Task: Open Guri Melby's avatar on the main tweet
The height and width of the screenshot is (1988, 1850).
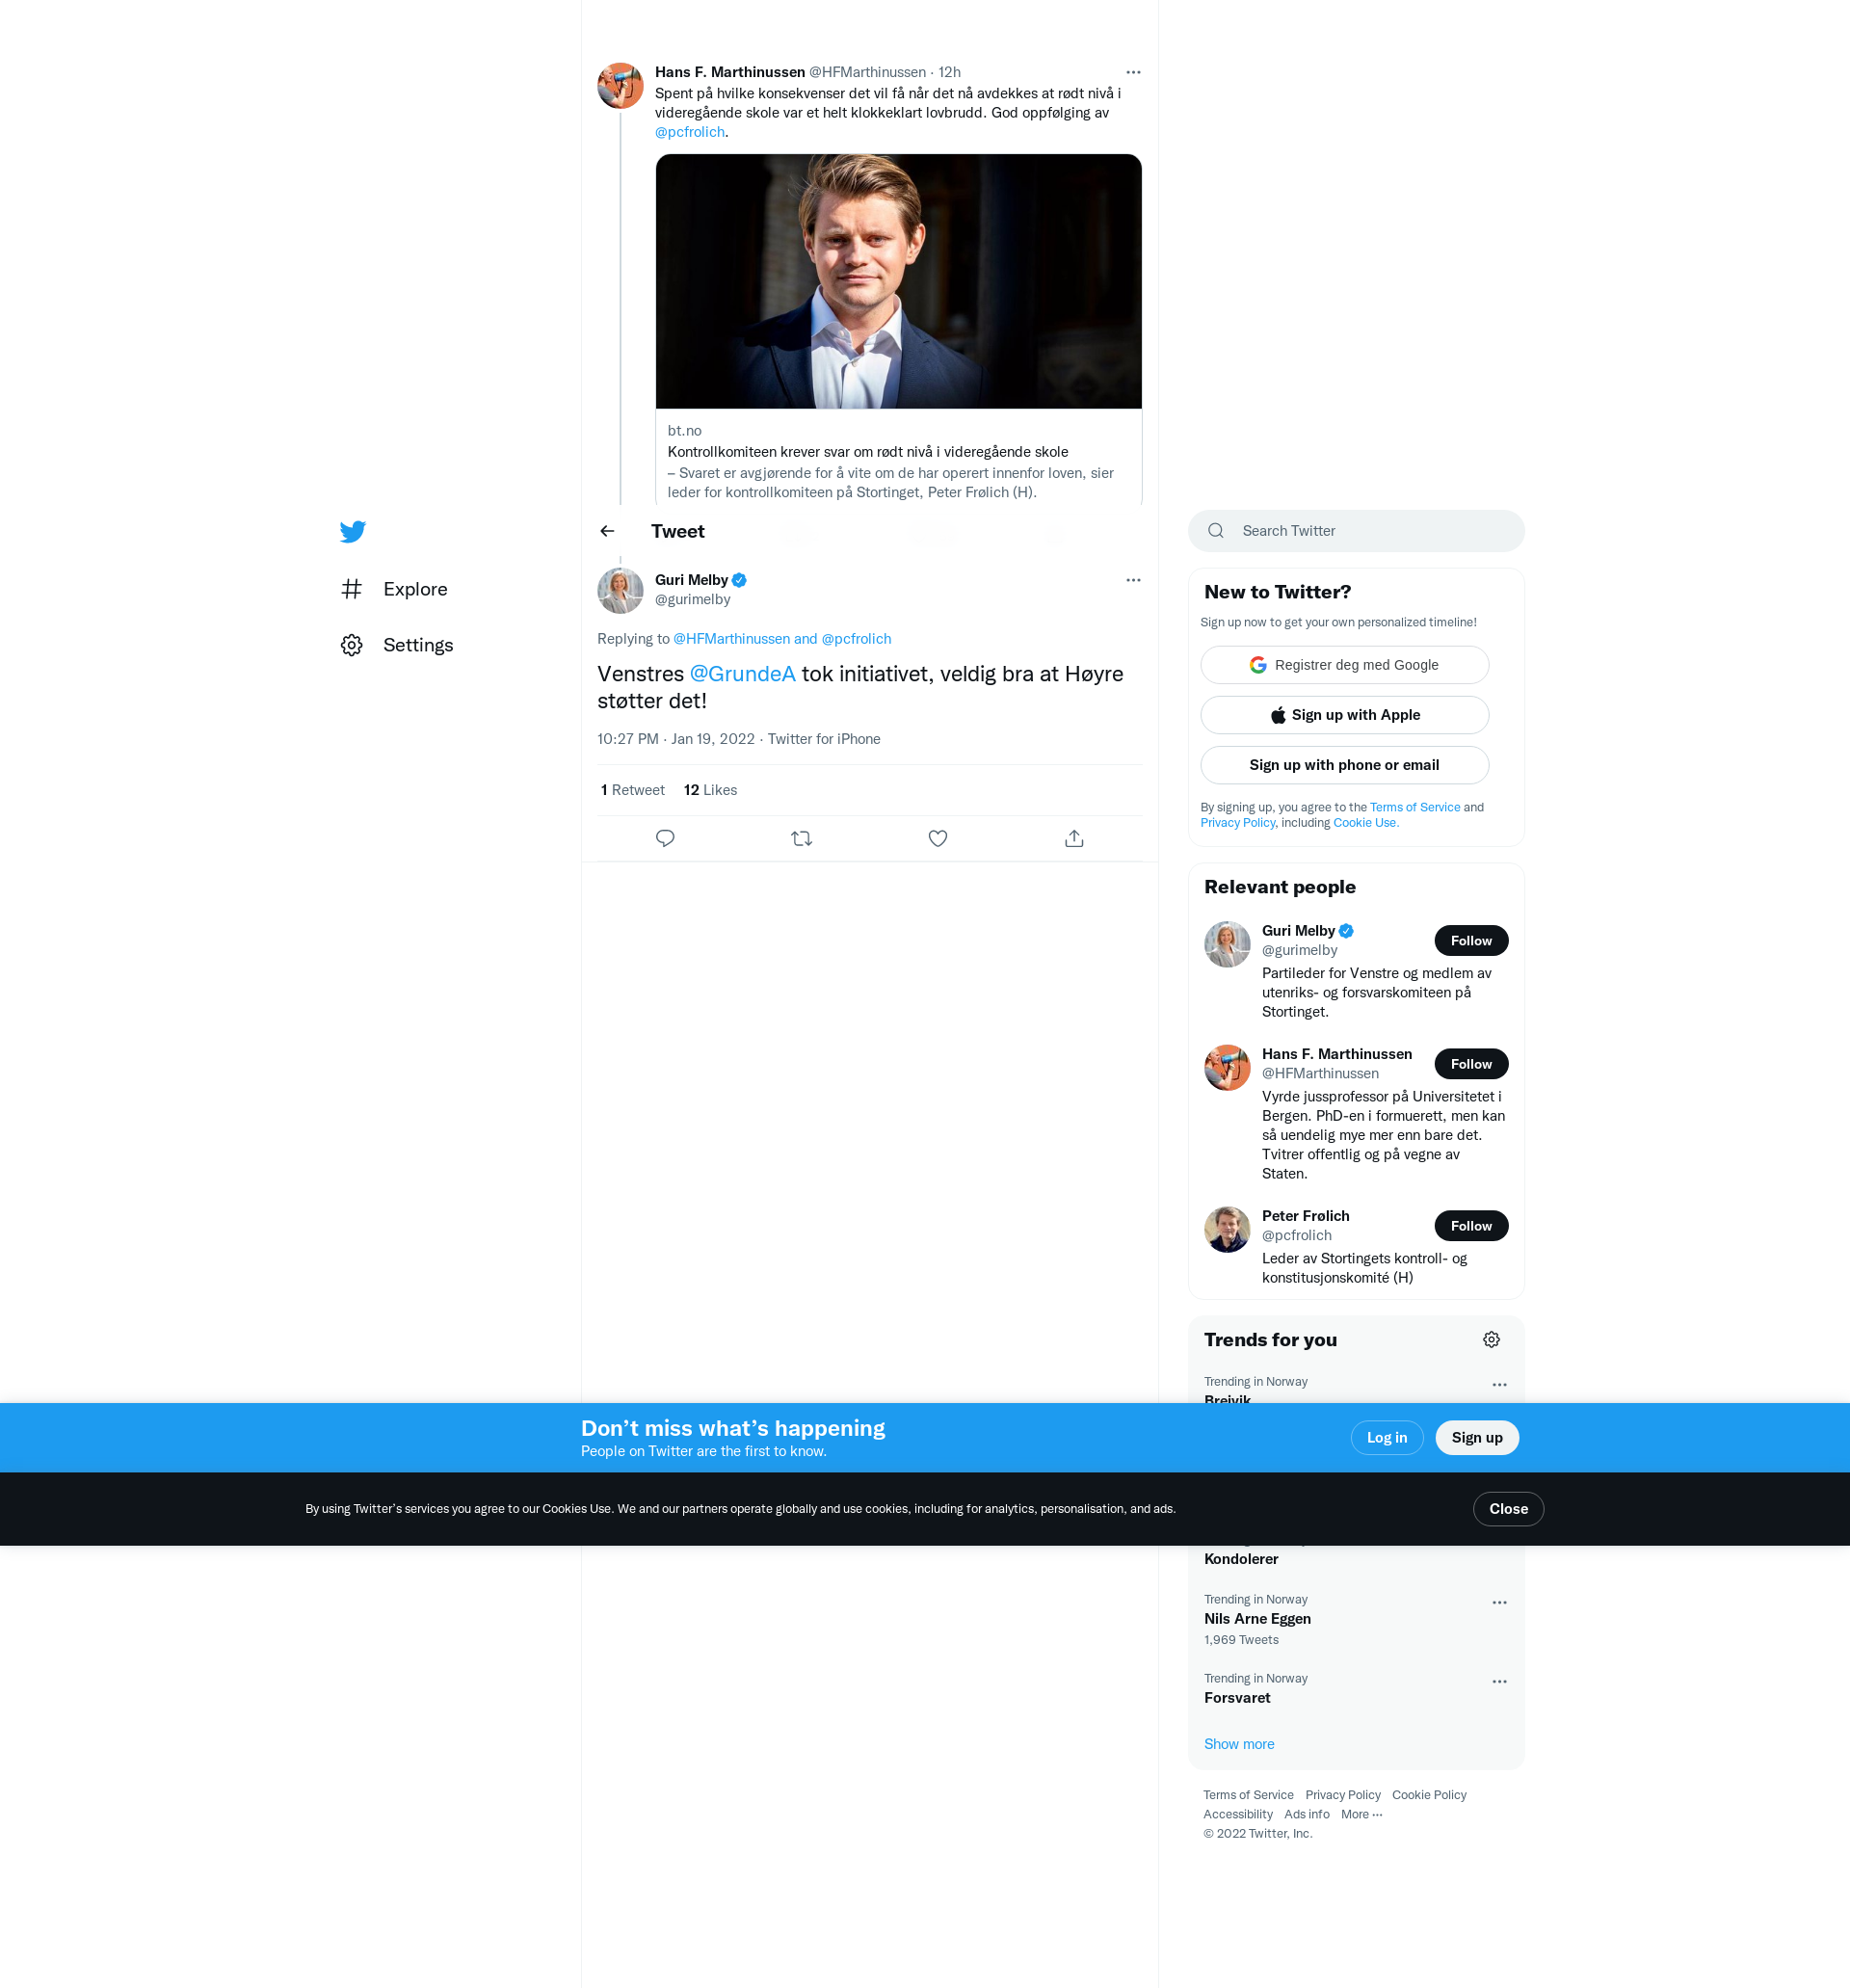Action: tap(620, 590)
